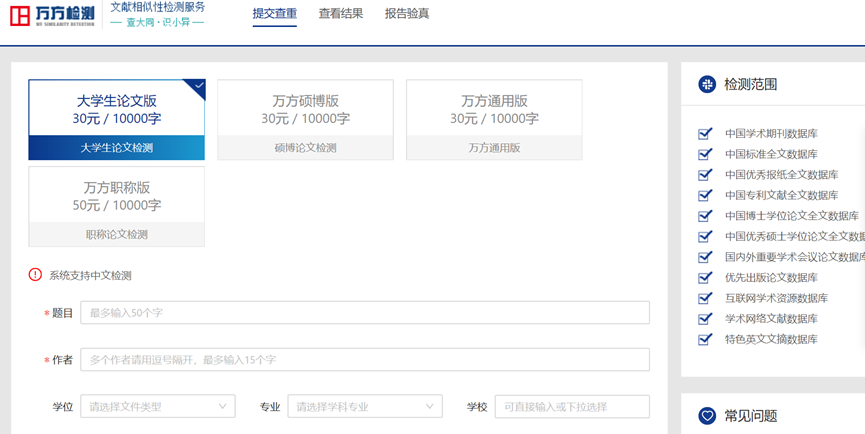Switch to the 查看结果 tab
This screenshot has height=434, width=865.
point(341,14)
